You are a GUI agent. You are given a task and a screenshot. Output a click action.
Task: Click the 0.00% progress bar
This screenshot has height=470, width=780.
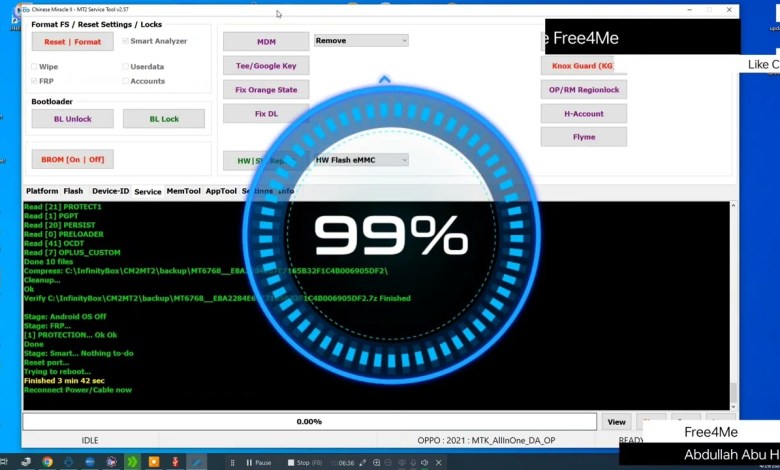point(309,422)
